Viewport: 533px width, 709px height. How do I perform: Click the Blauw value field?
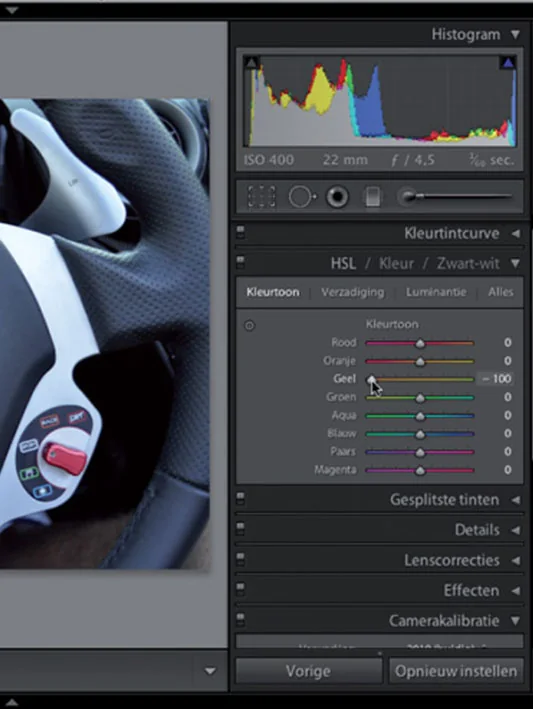click(x=507, y=433)
